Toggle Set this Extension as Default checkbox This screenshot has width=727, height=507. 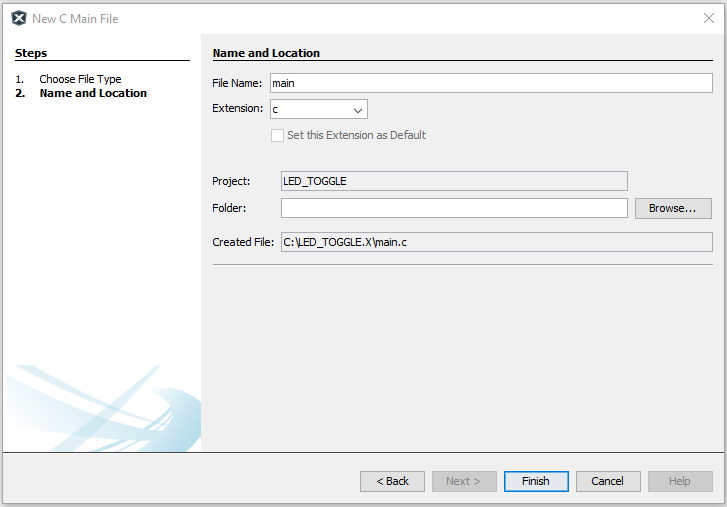tap(278, 135)
